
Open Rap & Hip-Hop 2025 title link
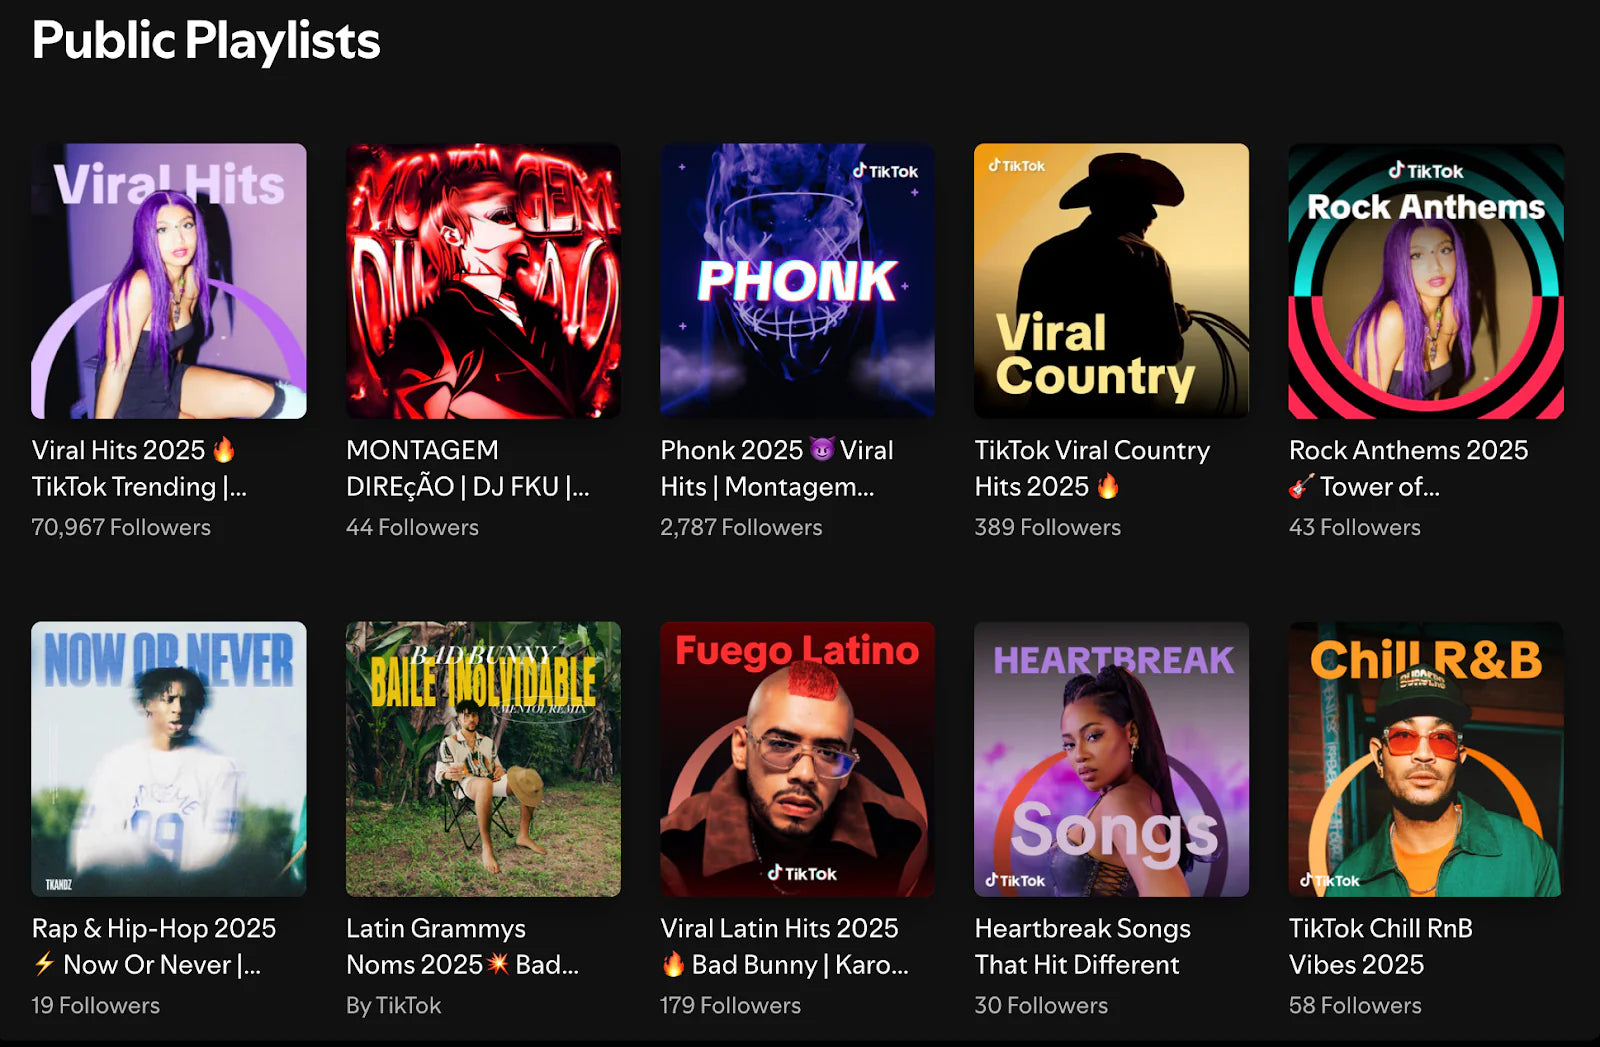153,946
